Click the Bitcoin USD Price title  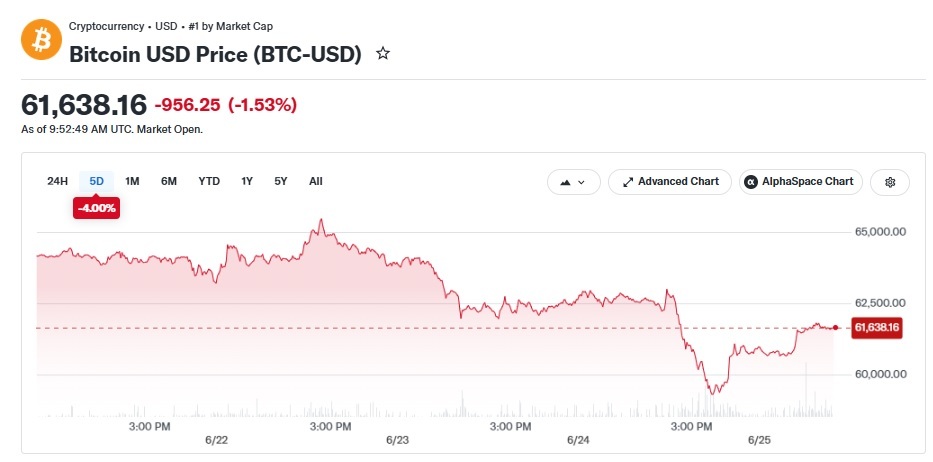[215, 55]
